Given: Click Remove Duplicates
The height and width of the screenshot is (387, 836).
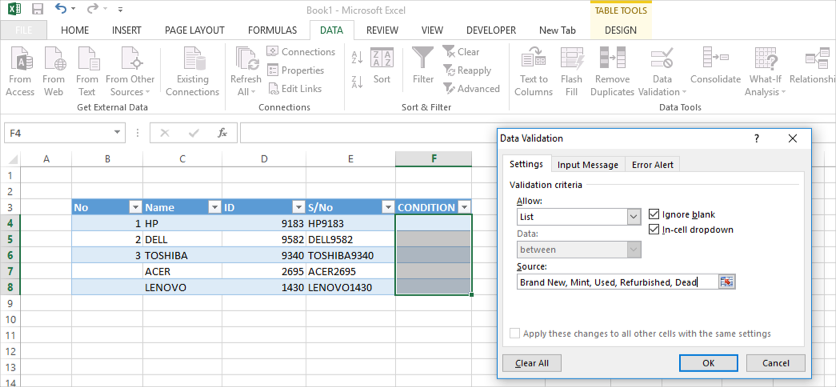Looking at the screenshot, I should coord(612,71).
